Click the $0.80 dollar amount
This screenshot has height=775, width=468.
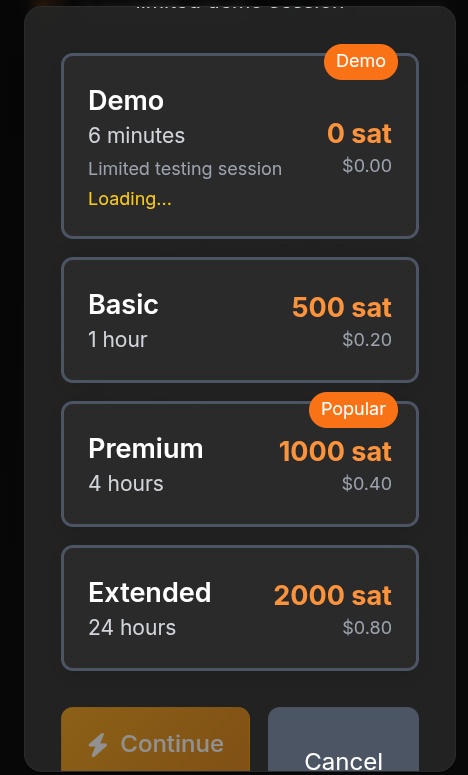367,627
